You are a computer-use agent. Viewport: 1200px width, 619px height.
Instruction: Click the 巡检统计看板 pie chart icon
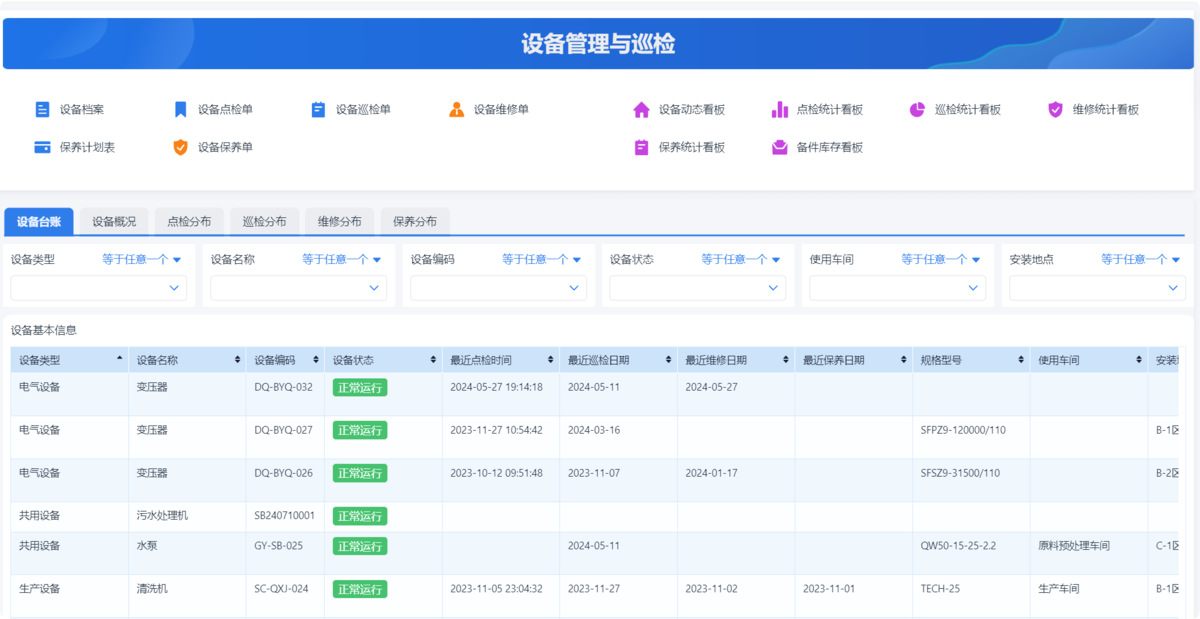[917, 110]
